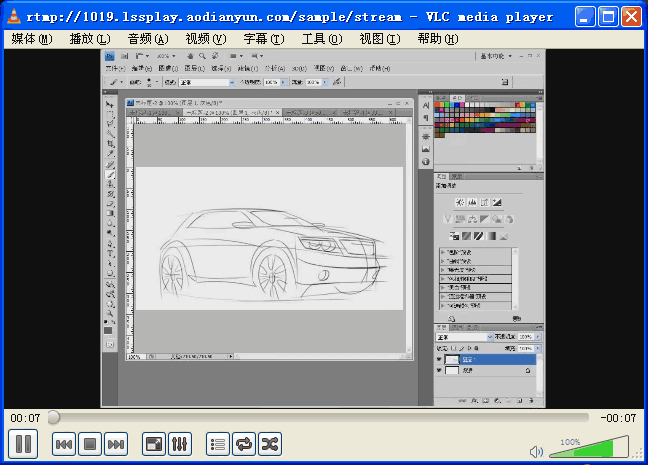
Task: Show the VLC playlist
Action: [218, 444]
